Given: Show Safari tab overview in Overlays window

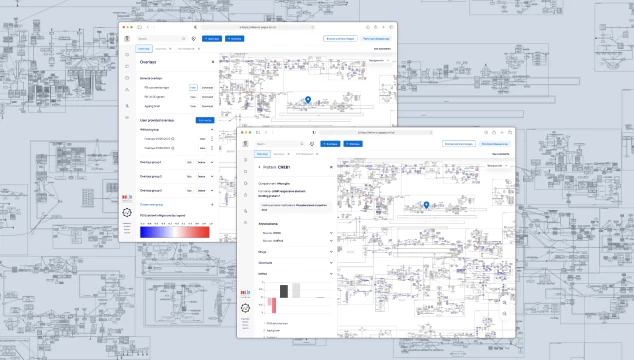Looking at the screenshot, I should (391, 27).
